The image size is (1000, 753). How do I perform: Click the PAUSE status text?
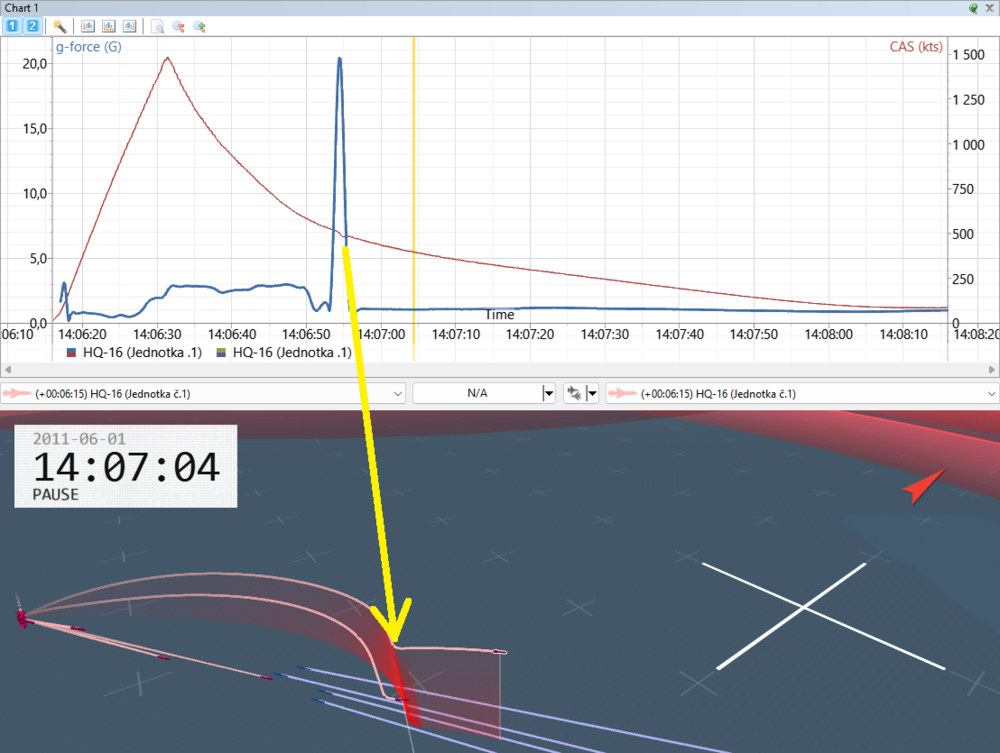[55, 495]
